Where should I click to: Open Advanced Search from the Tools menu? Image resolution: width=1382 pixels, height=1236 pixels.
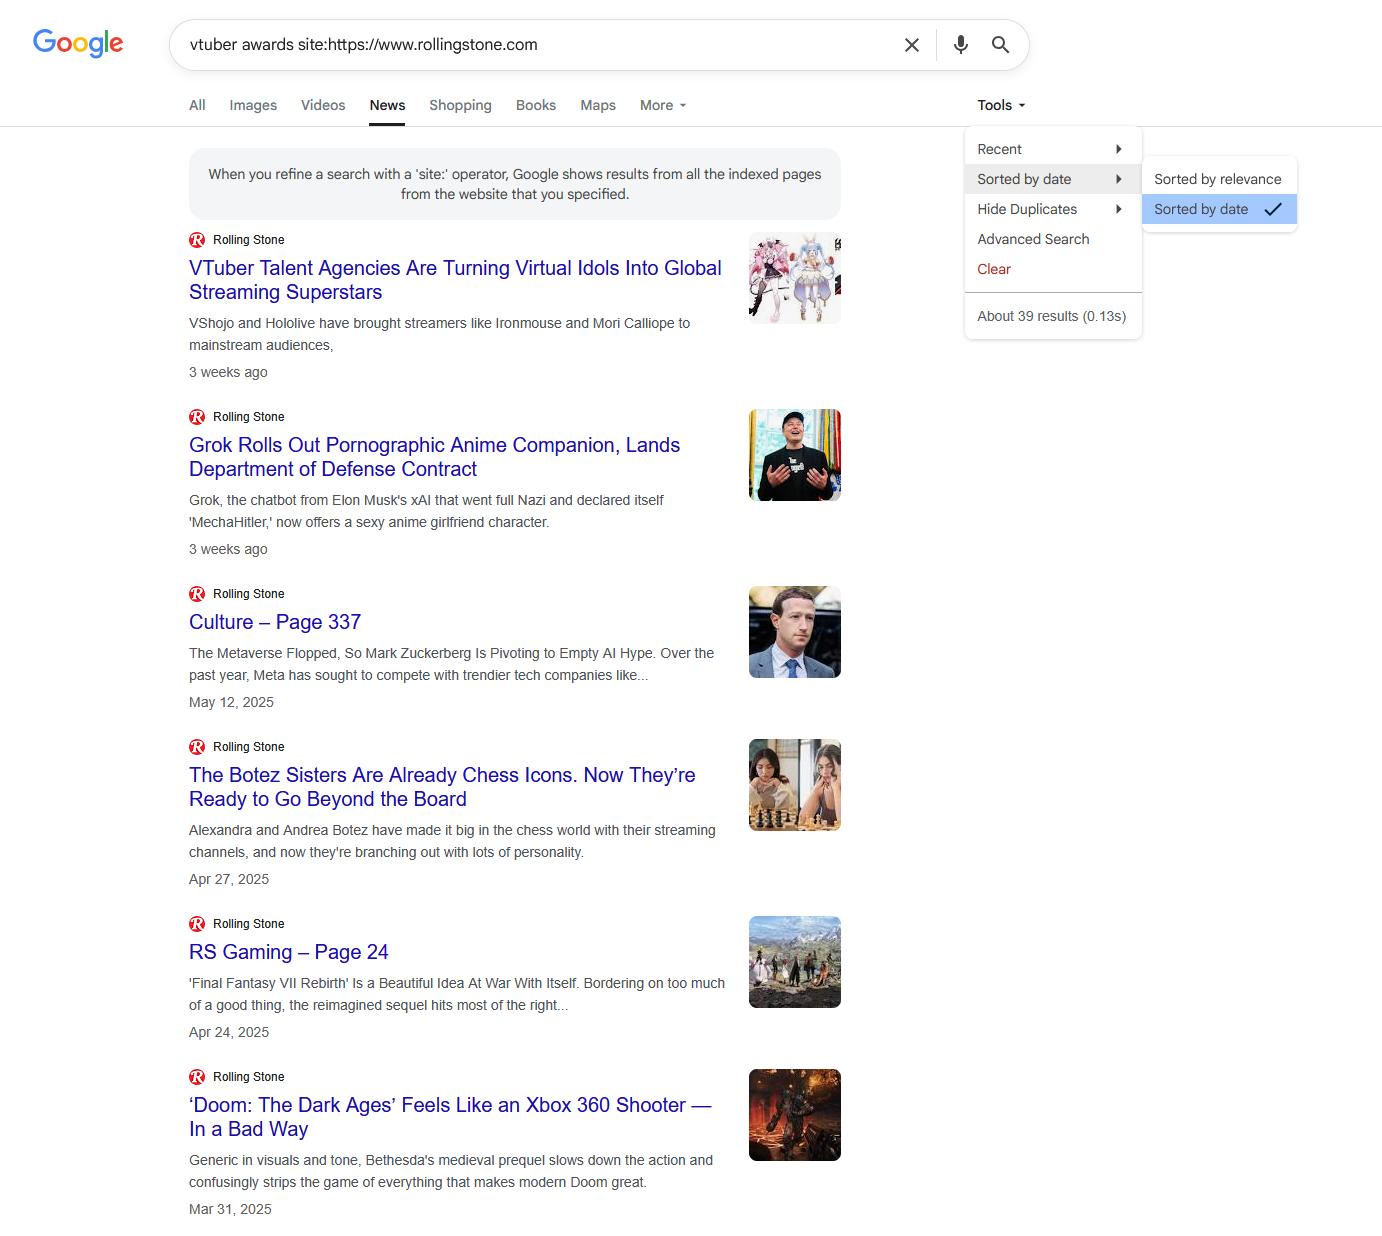1053,239
